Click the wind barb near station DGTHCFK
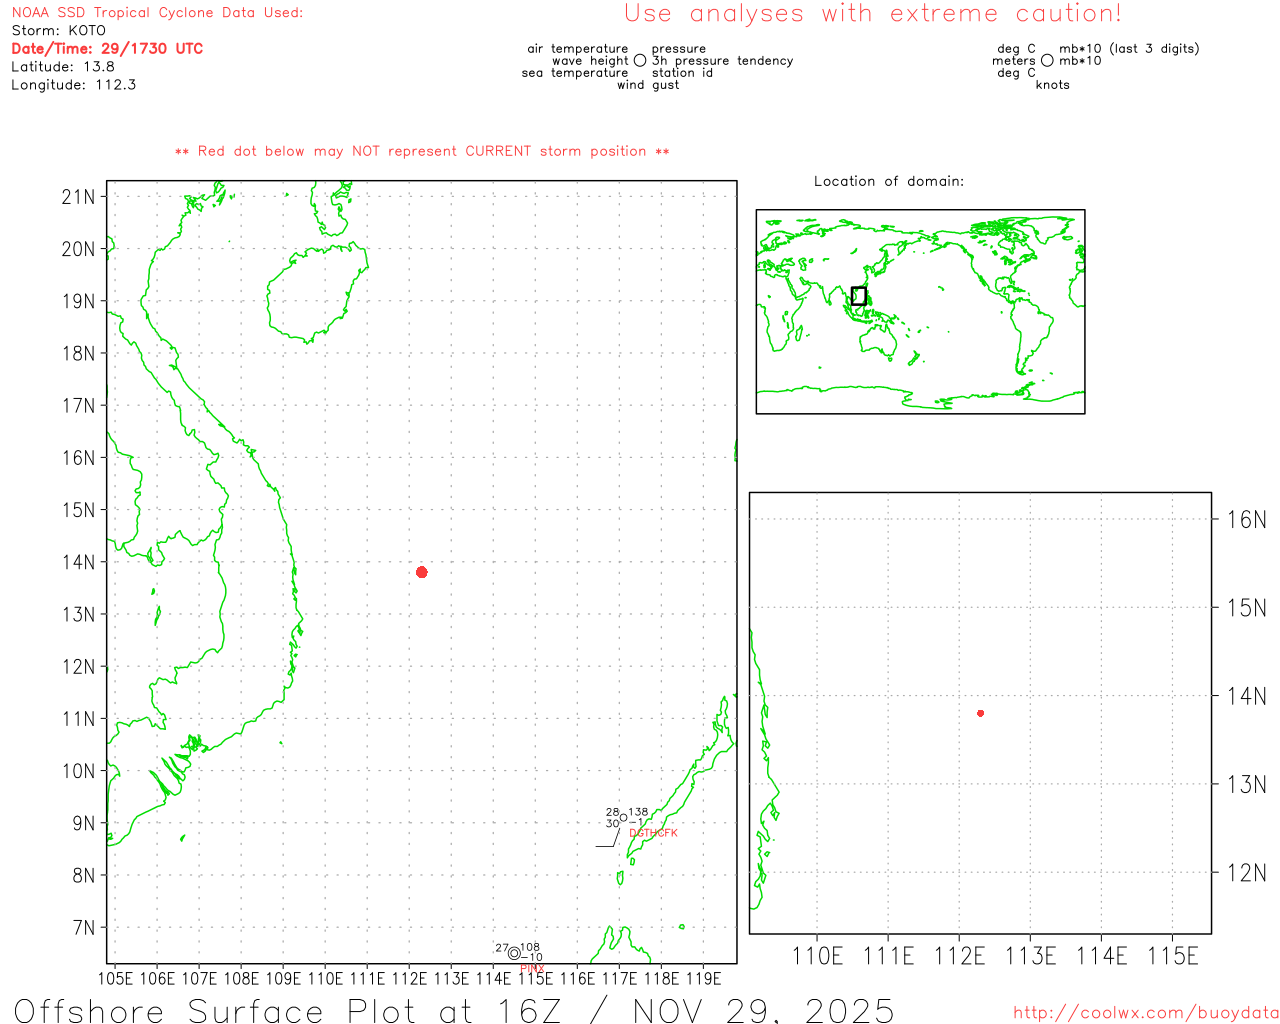The width and height of the screenshot is (1280, 1024). coord(610,839)
